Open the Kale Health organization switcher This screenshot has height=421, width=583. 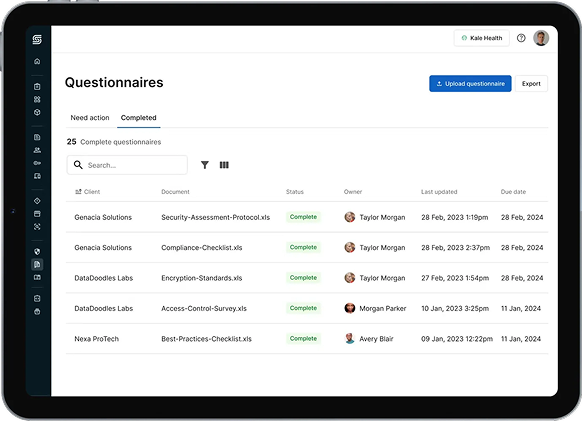click(481, 38)
